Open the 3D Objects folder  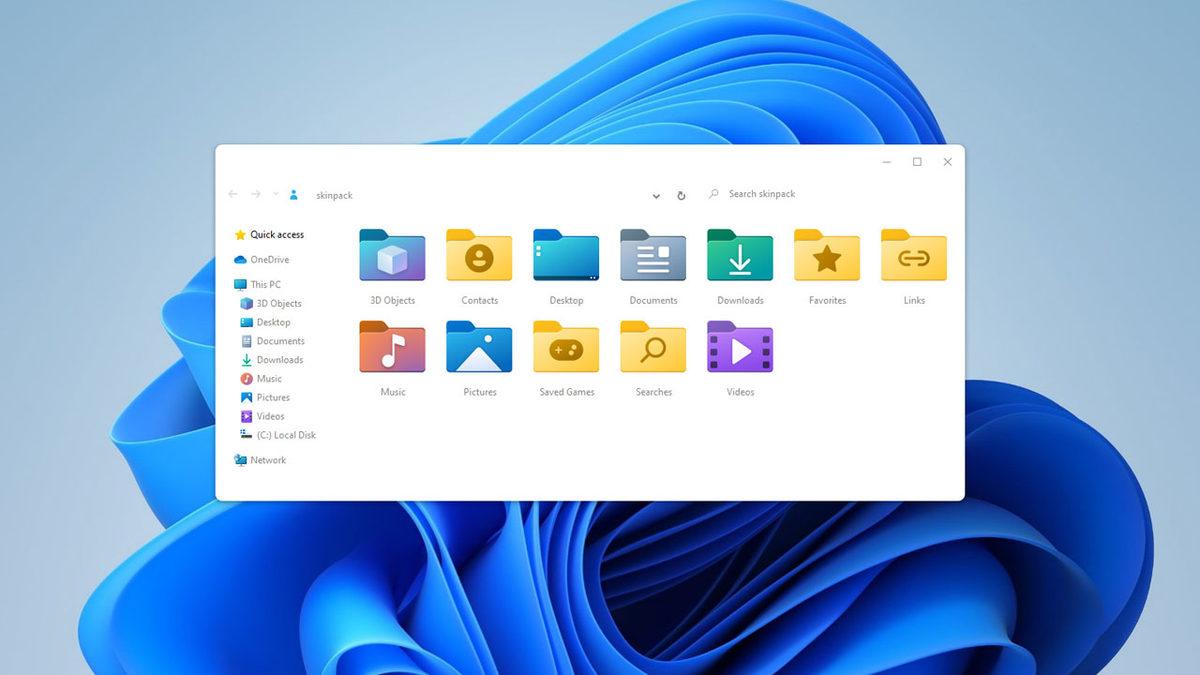[391, 256]
